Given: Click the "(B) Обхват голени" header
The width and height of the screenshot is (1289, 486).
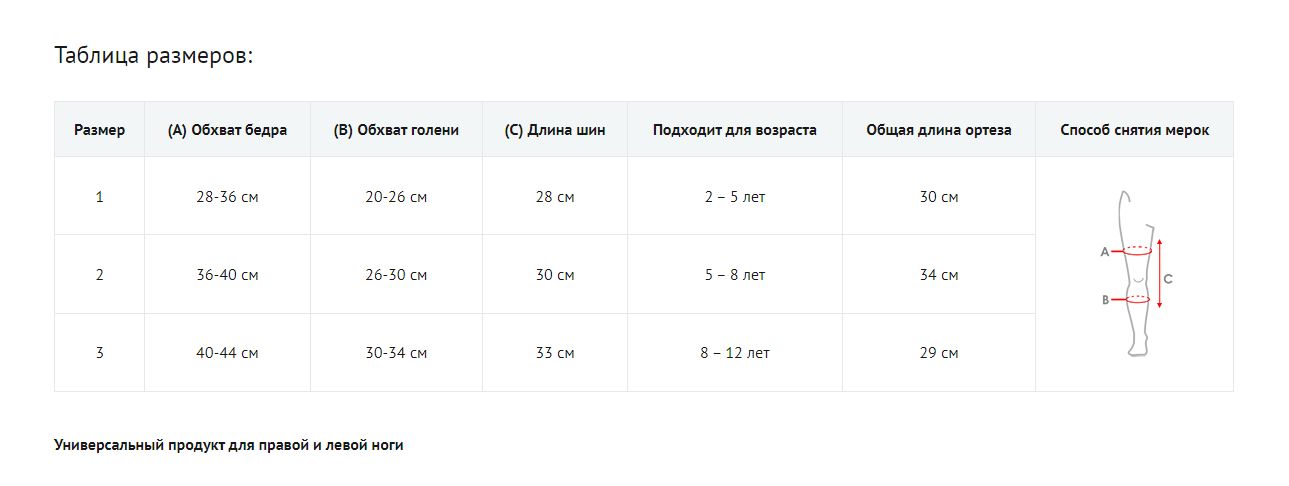Looking at the screenshot, I should [x=396, y=130].
